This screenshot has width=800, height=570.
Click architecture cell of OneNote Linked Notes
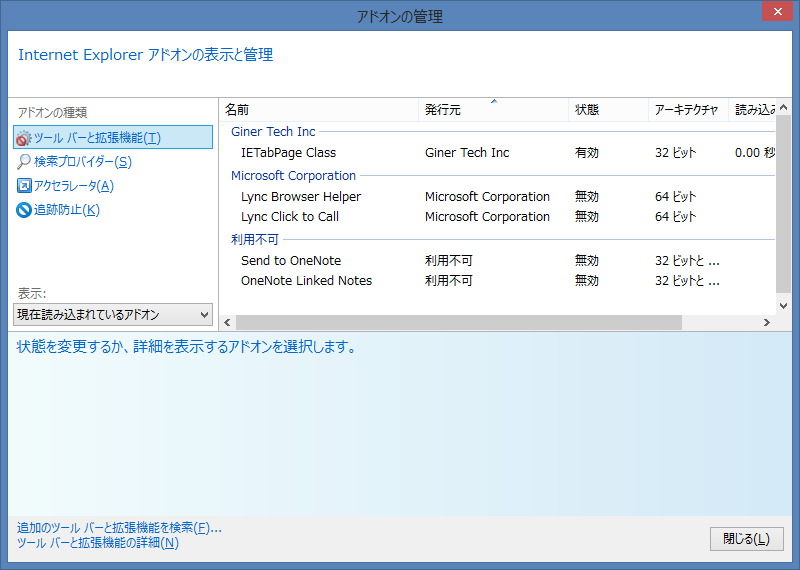coord(687,280)
